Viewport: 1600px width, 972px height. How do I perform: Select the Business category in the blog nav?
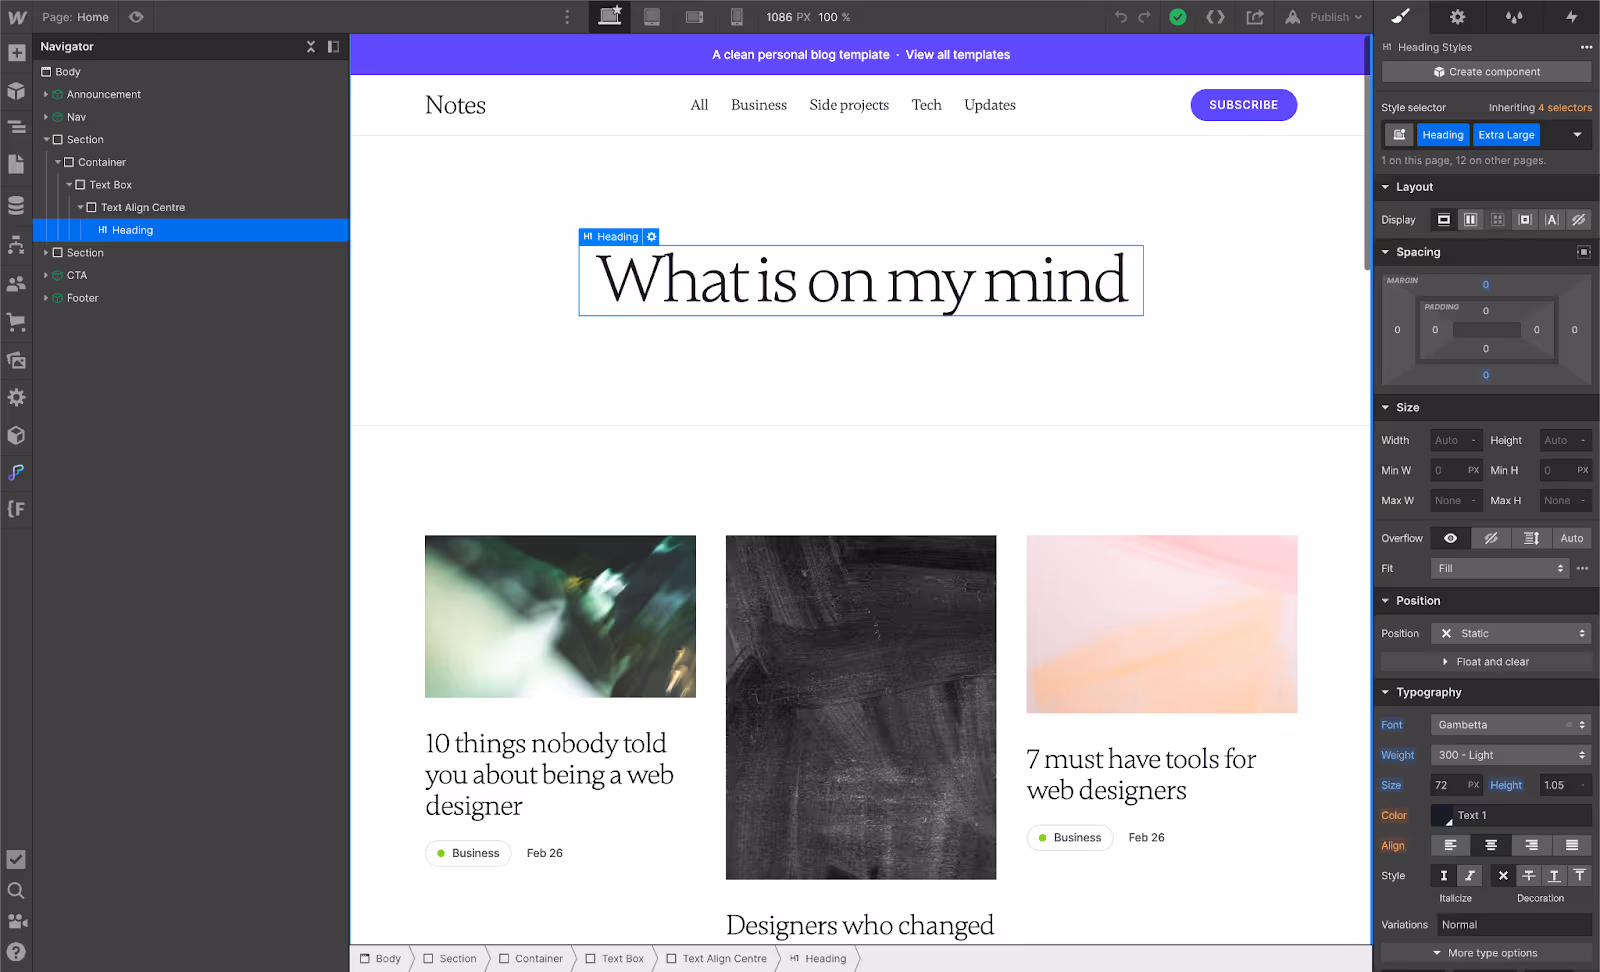pyautogui.click(x=759, y=105)
